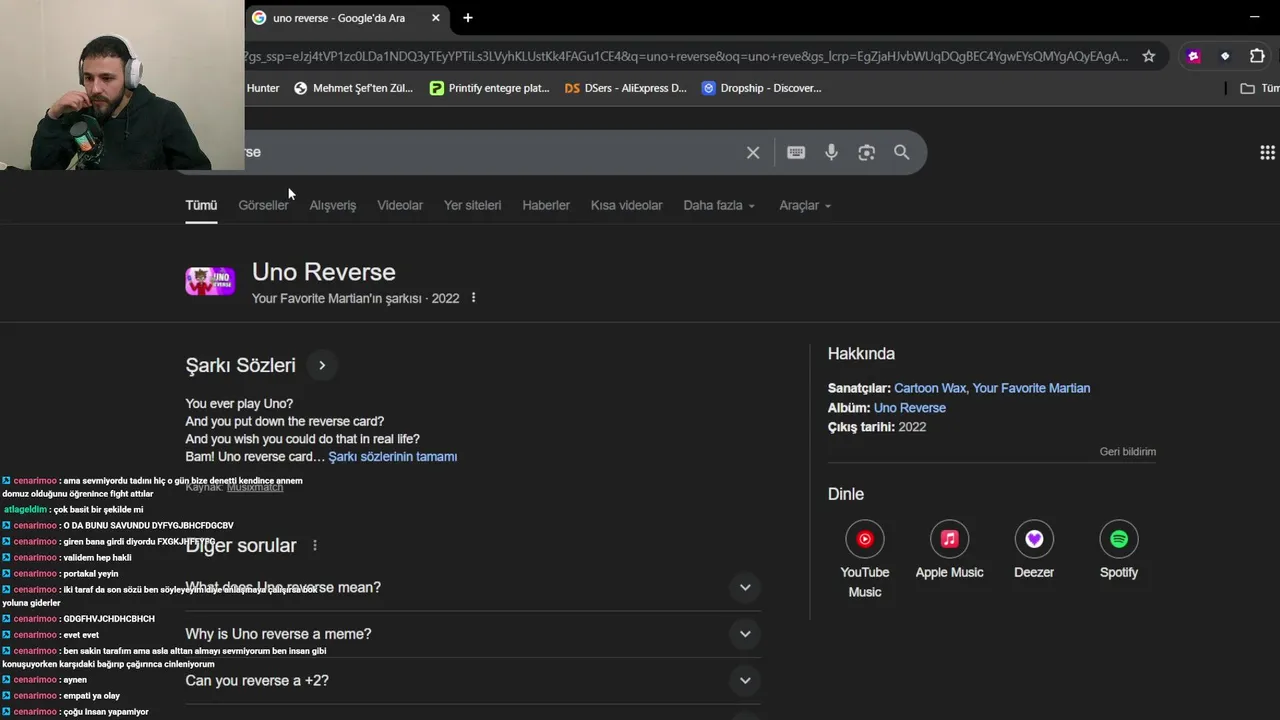Start voice search with microphone icon
Image resolution: width=1280 pixels, height=720 pixels.
tap(831, 152)
